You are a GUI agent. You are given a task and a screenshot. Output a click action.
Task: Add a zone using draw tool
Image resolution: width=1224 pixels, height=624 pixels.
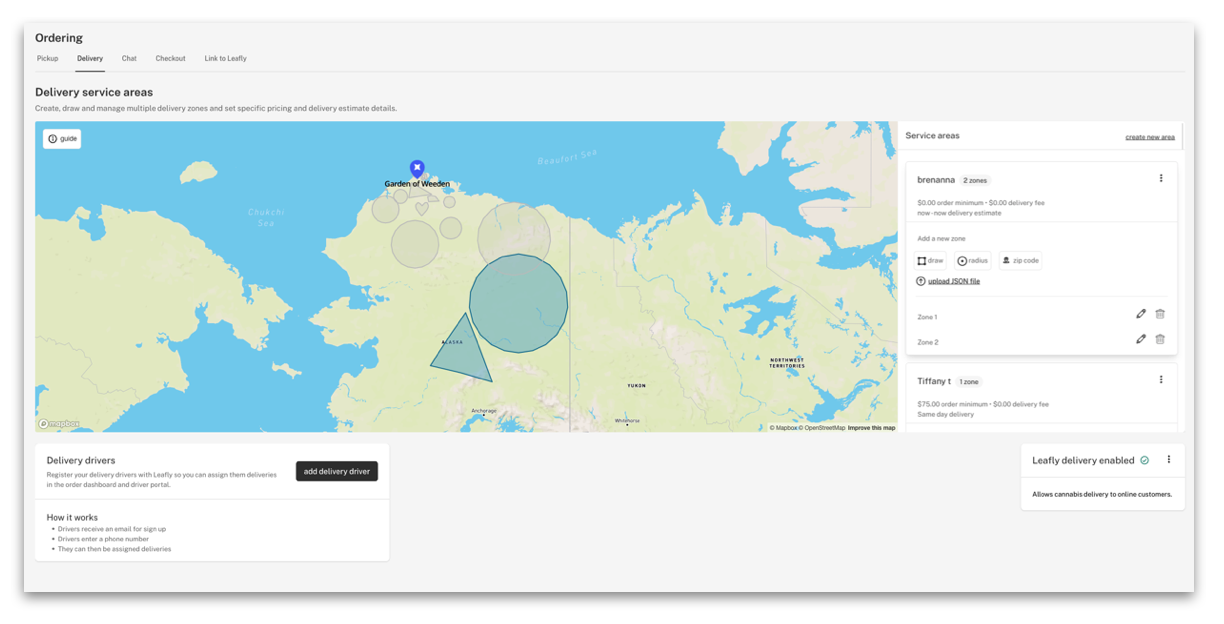(x=931, y=260)
